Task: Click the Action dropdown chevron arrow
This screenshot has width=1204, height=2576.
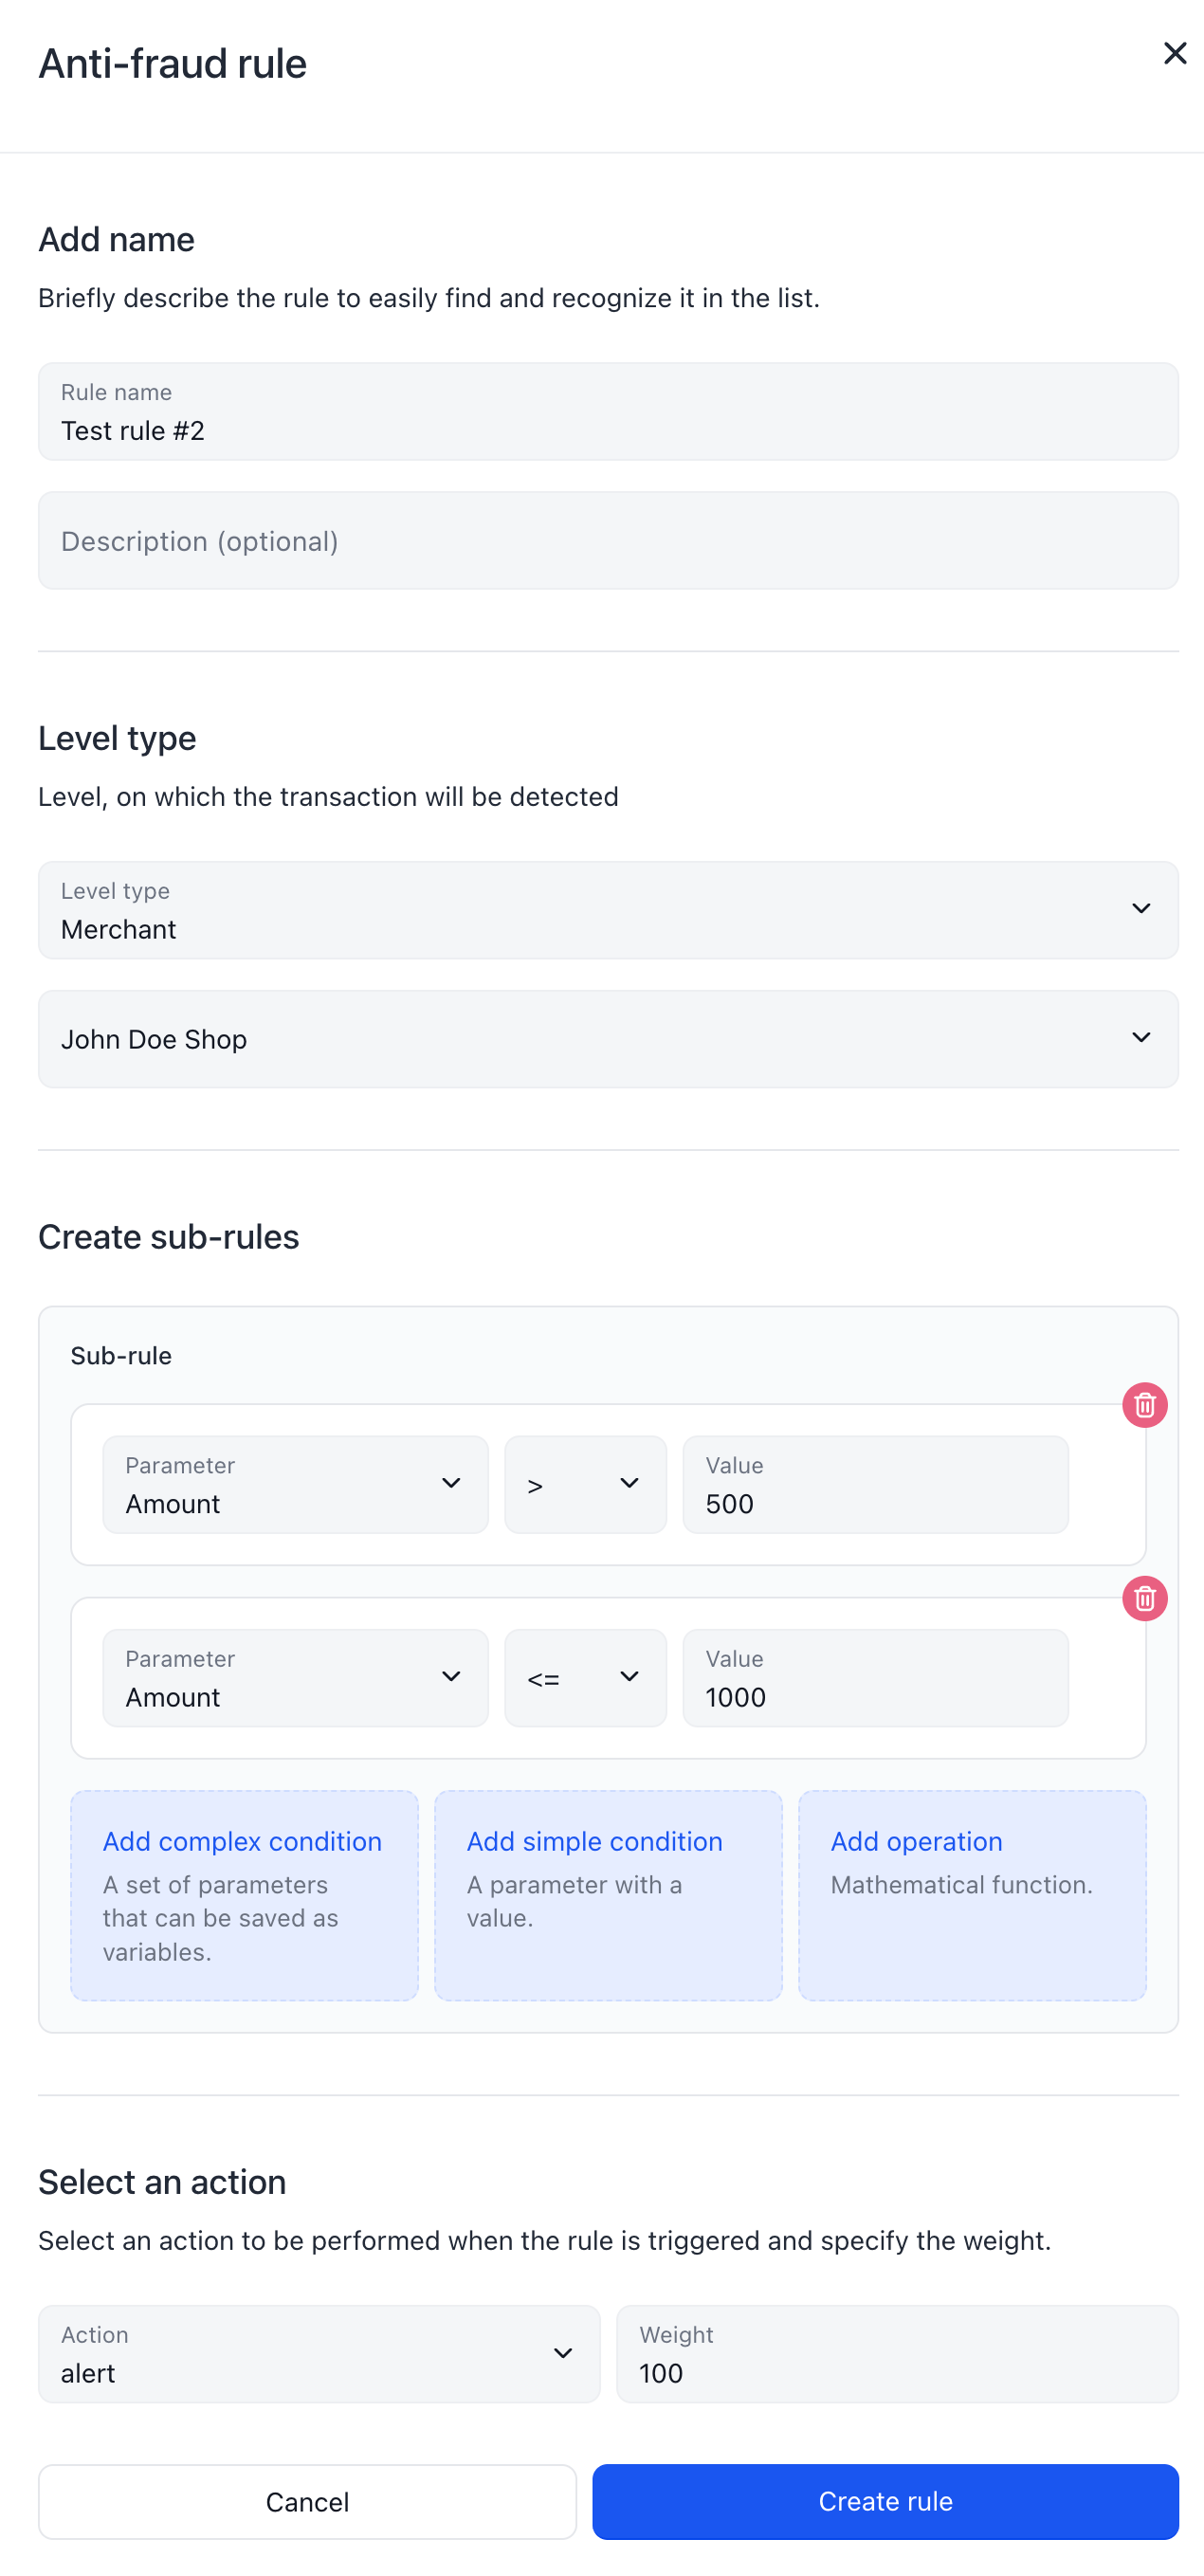Action: [x=563, y=2353]
